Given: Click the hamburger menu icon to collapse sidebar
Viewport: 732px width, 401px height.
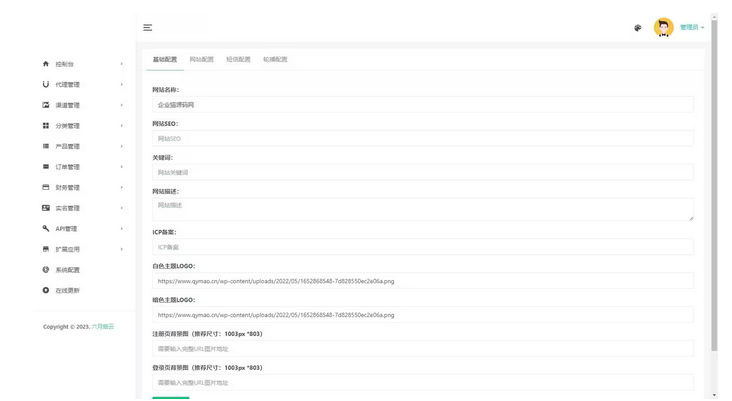Looking at the screenshot, I should pos(148,28).
